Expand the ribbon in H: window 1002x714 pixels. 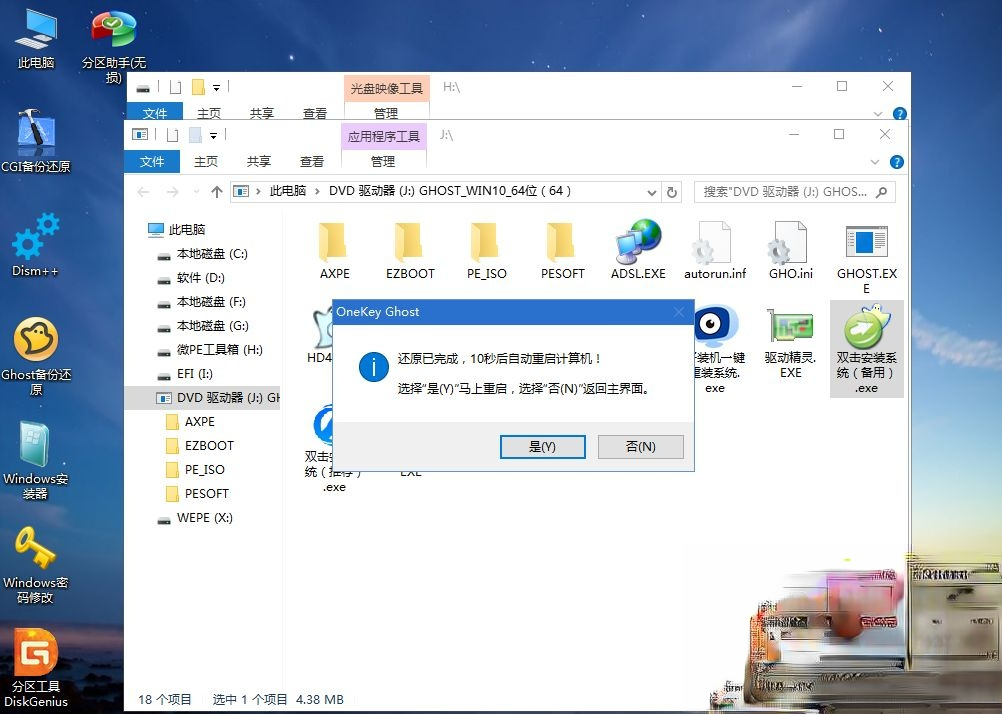click(878, 114)
